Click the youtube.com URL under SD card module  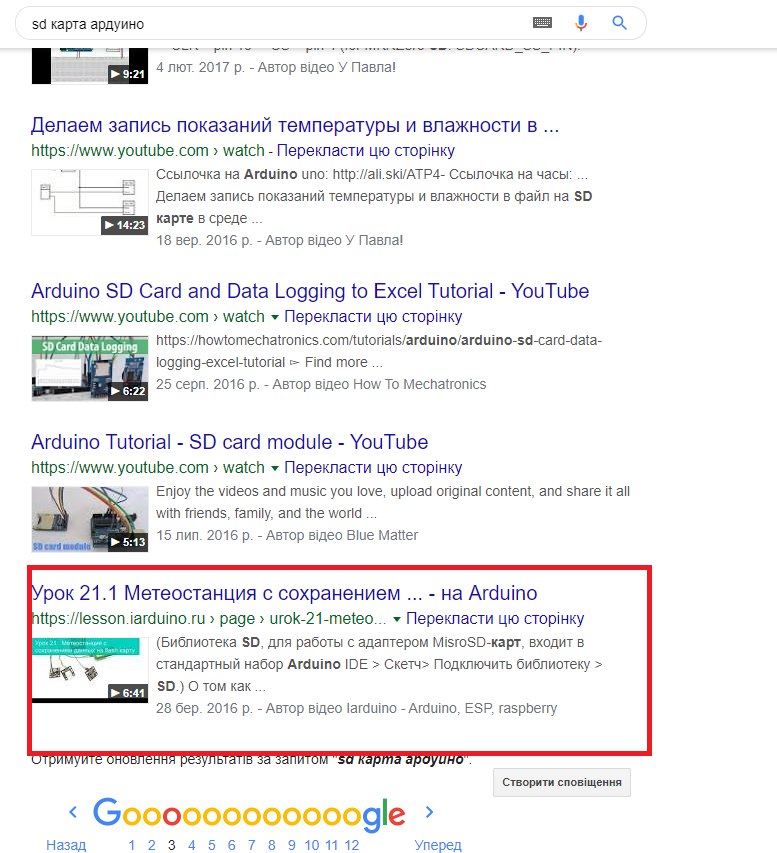coord(147,468)
